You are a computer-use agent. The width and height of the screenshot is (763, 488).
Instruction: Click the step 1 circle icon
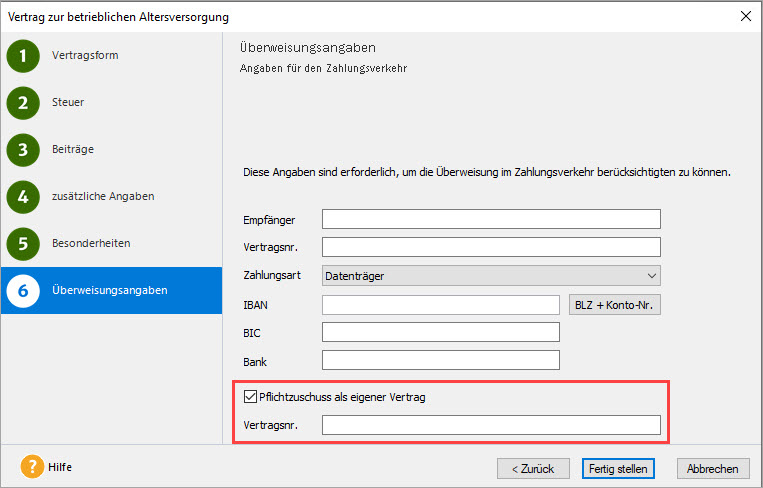(x=23, y=56)
